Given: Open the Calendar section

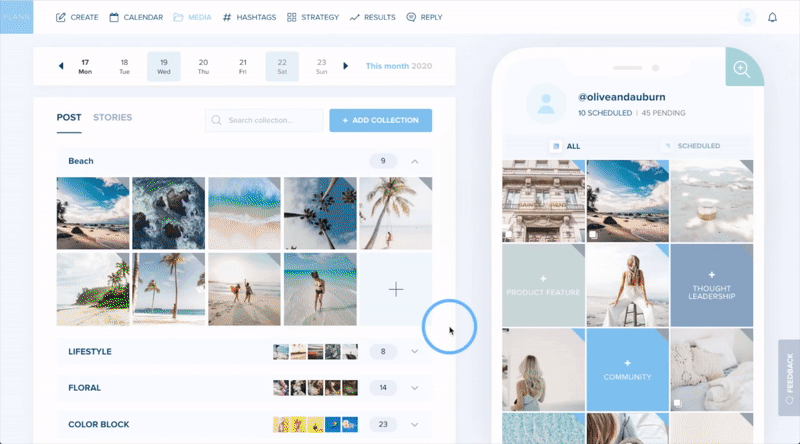Looking at the screenshot, I should (x=136, y=17).
